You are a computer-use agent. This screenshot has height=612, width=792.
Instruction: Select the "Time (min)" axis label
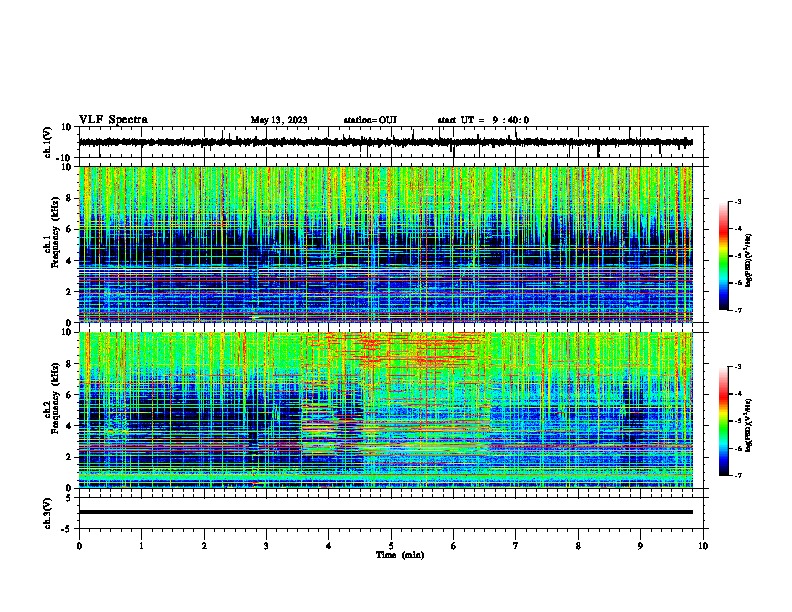[400, 555]
